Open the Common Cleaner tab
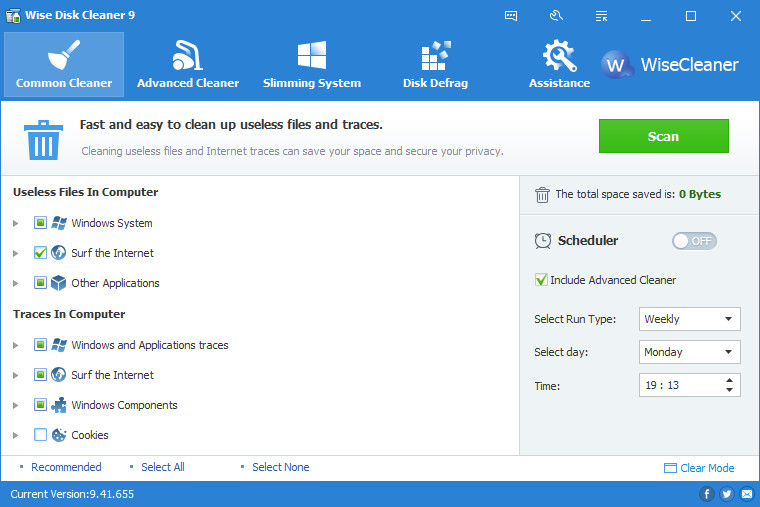The image size is (760, 507). (x=64, y=64)
